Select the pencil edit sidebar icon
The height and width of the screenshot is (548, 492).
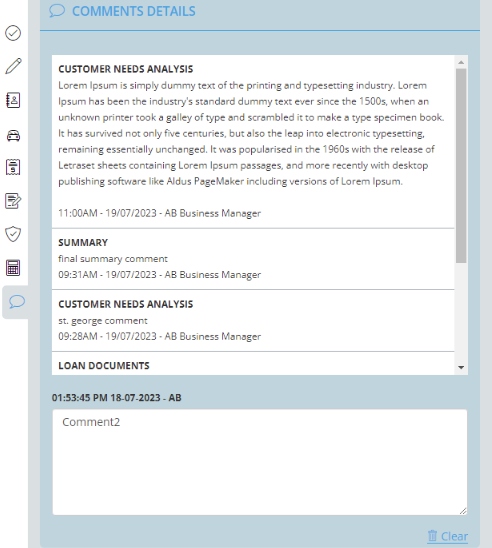[x=13, y=66]
